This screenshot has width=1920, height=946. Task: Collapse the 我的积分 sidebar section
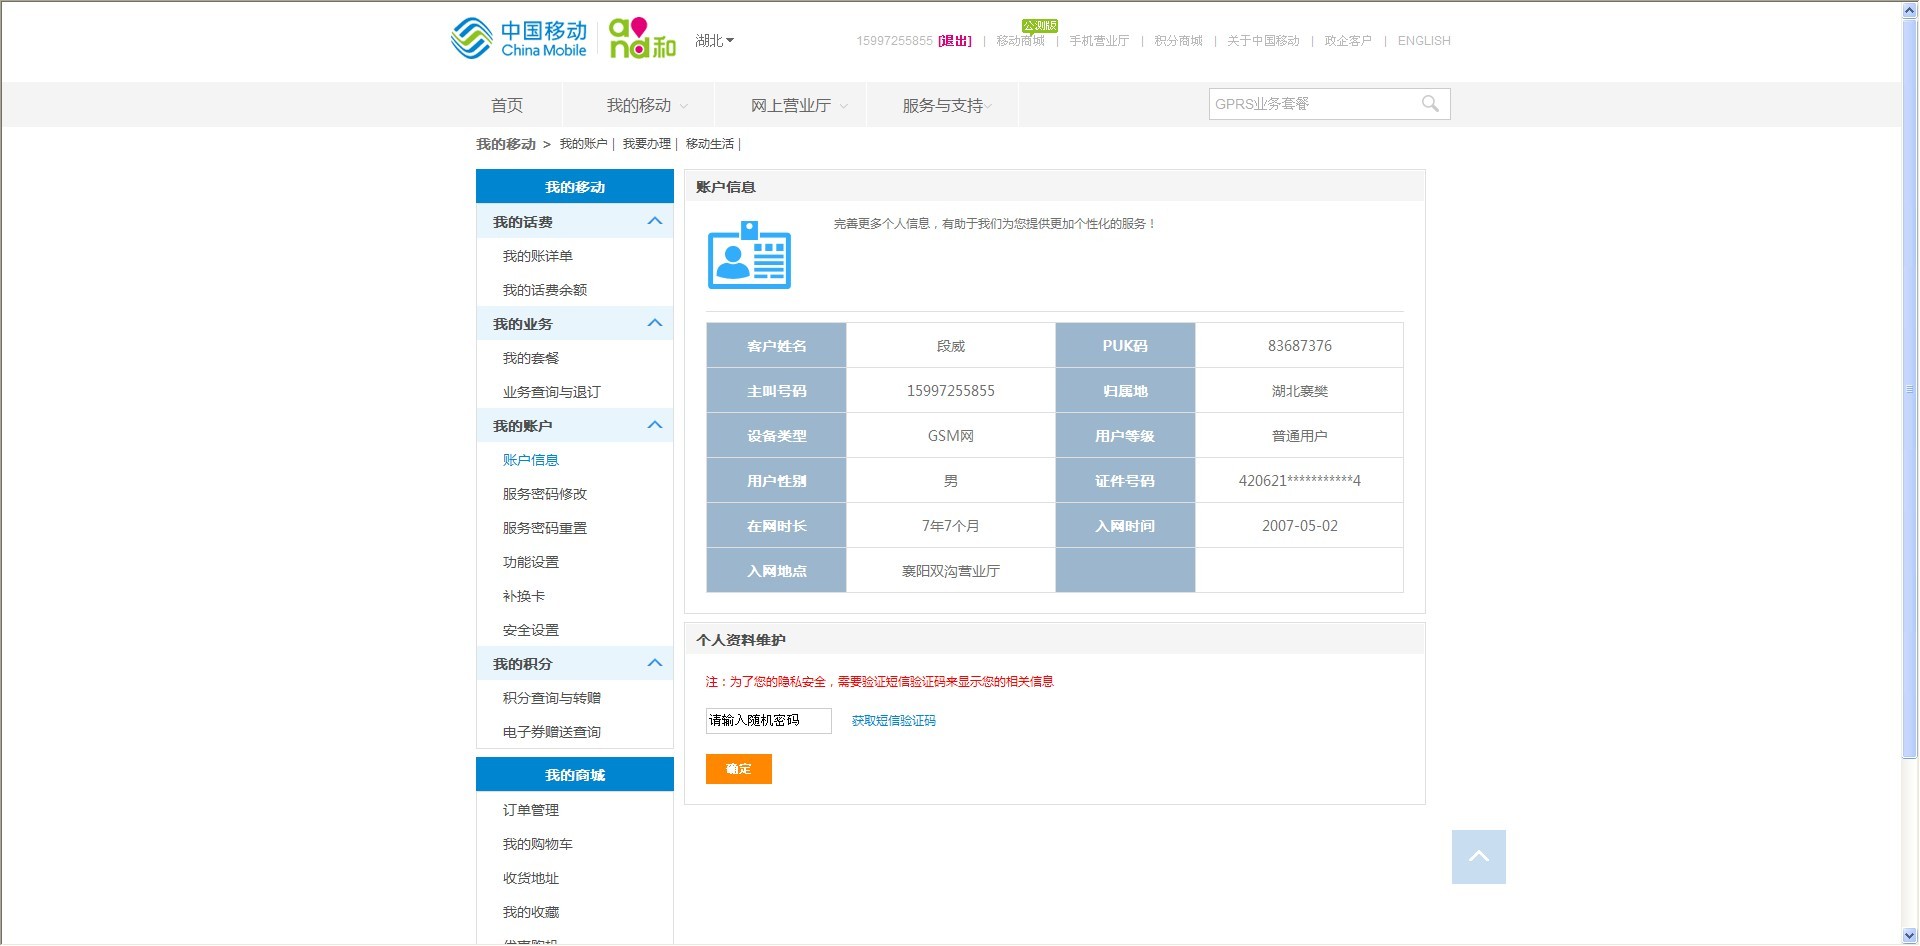(655, 663)
